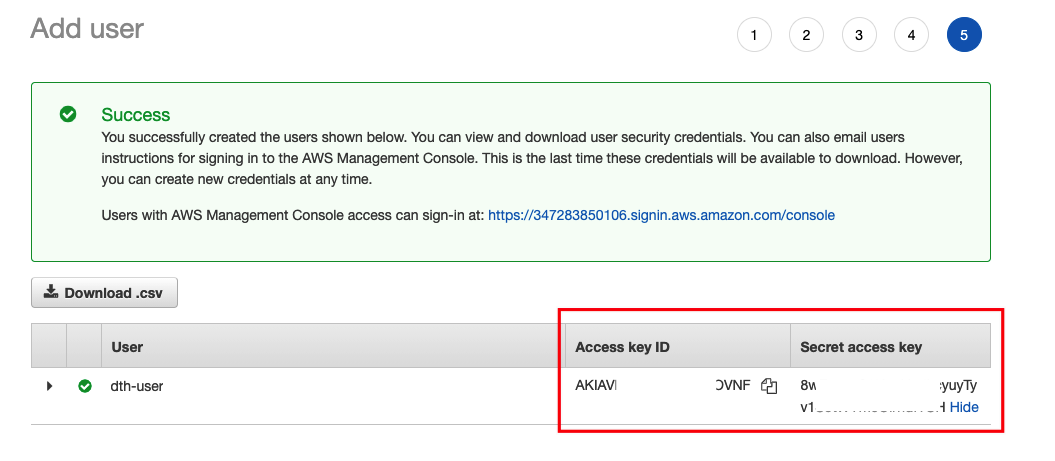Copy the access key ID with the copy icon

click(x=769, y=386)
